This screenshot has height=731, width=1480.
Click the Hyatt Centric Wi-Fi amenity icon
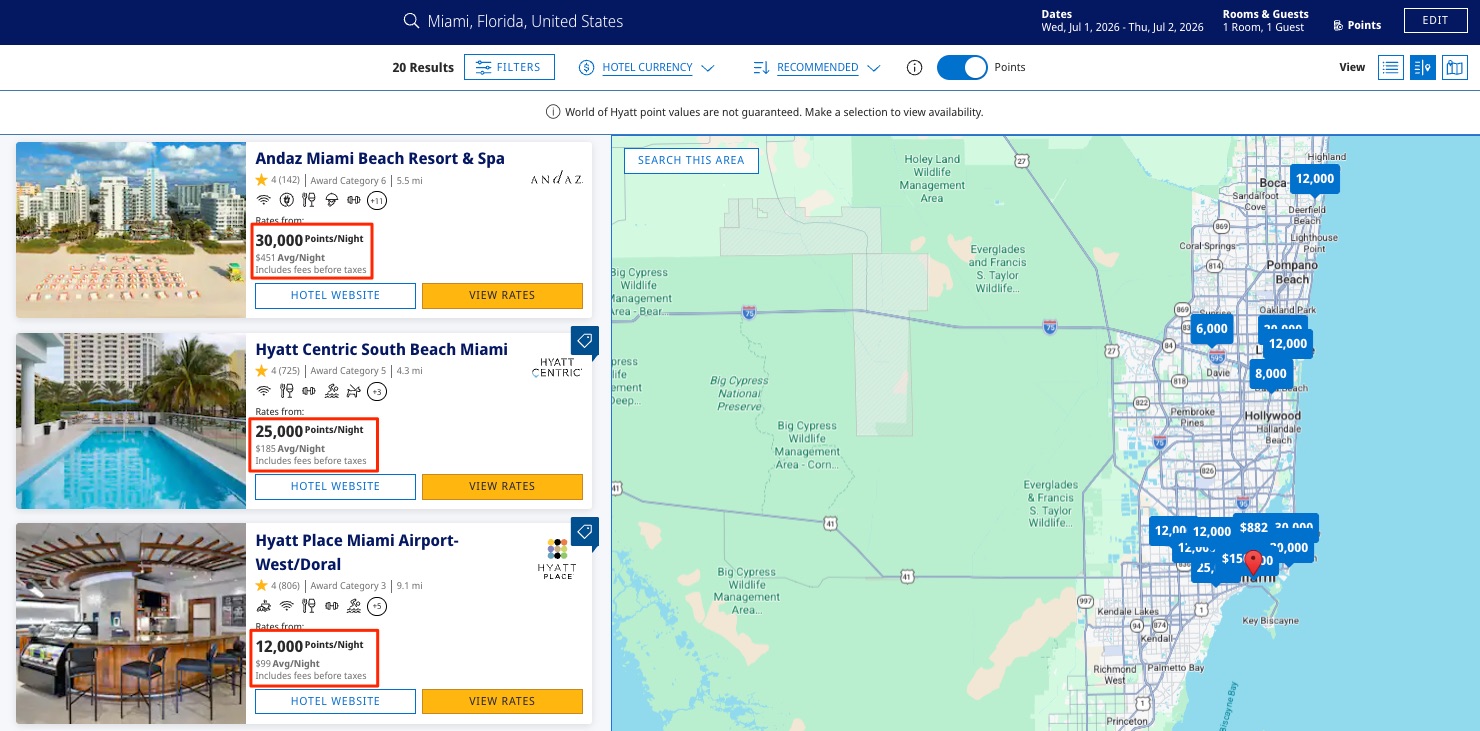pyautogui.click(x=263, y=391)
